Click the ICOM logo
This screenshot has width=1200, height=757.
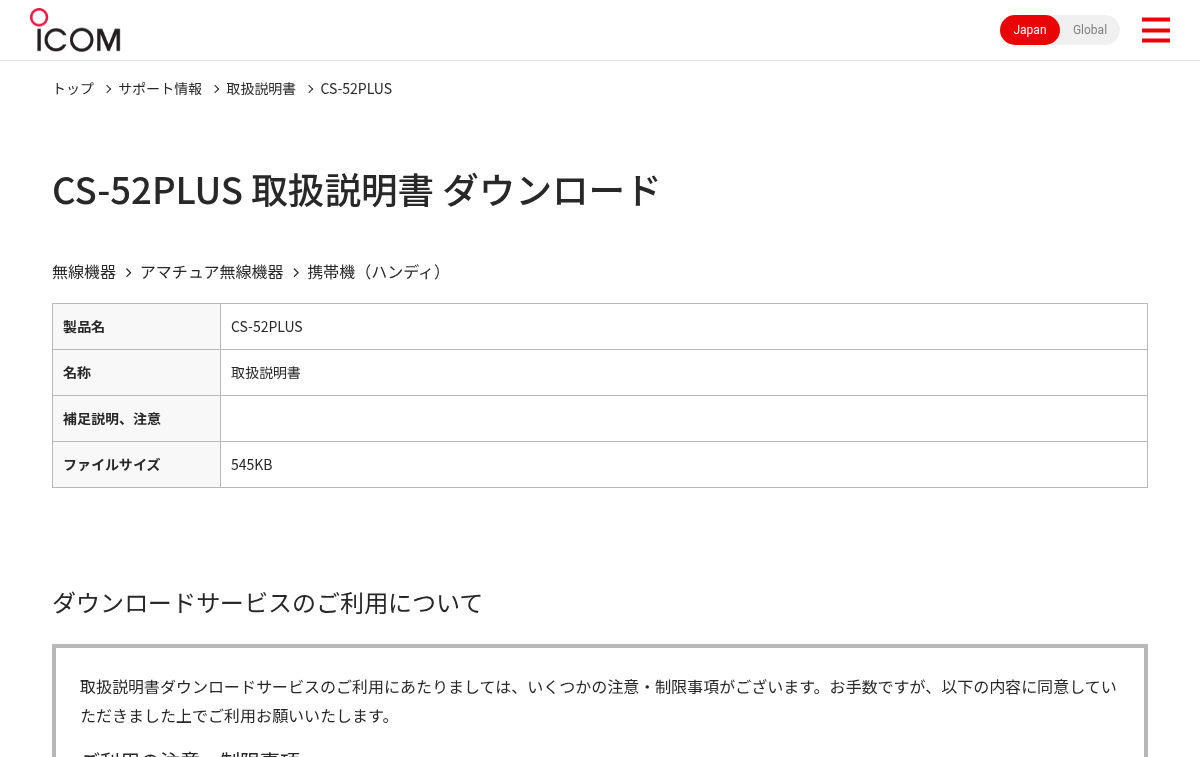[x=75, y=30]
